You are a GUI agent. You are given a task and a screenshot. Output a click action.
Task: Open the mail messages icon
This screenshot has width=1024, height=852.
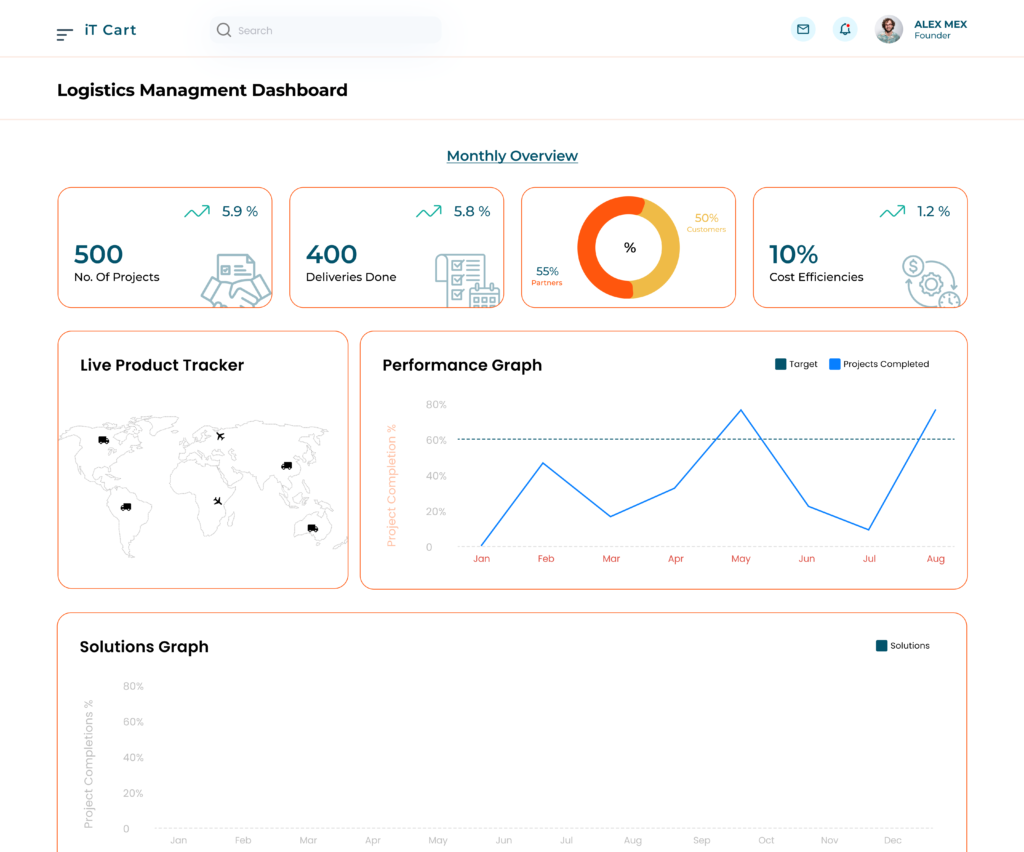pyautogui.click(x=802, y=30)
